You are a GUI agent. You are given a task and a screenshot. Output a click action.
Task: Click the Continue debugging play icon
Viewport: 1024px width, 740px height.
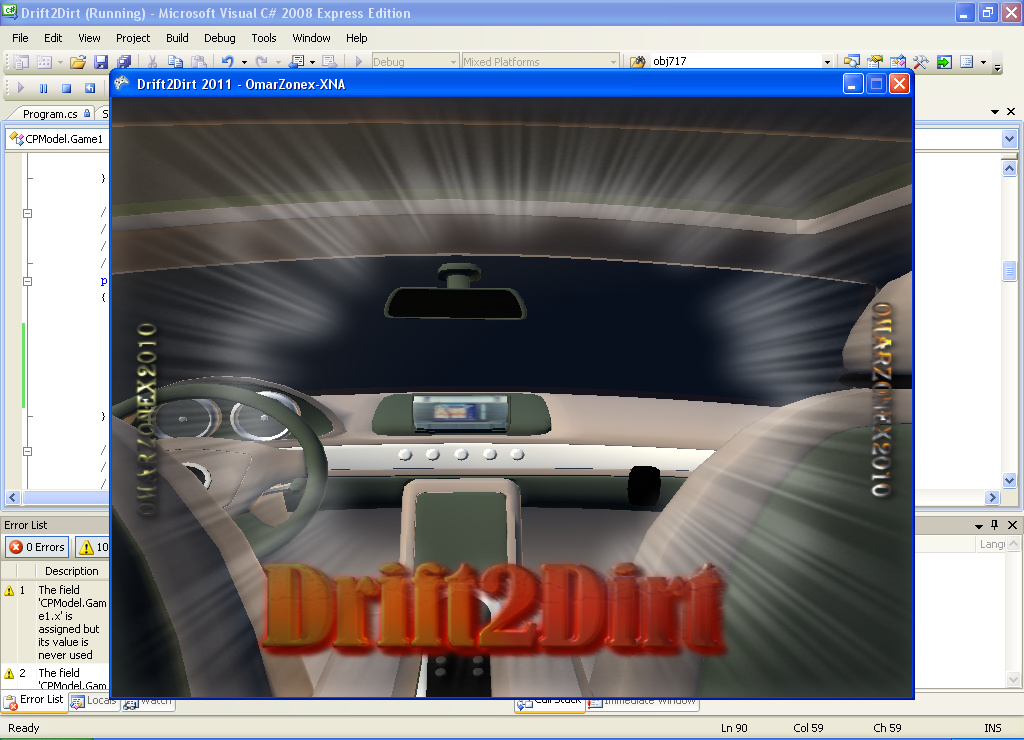click(x=20, y=88)
